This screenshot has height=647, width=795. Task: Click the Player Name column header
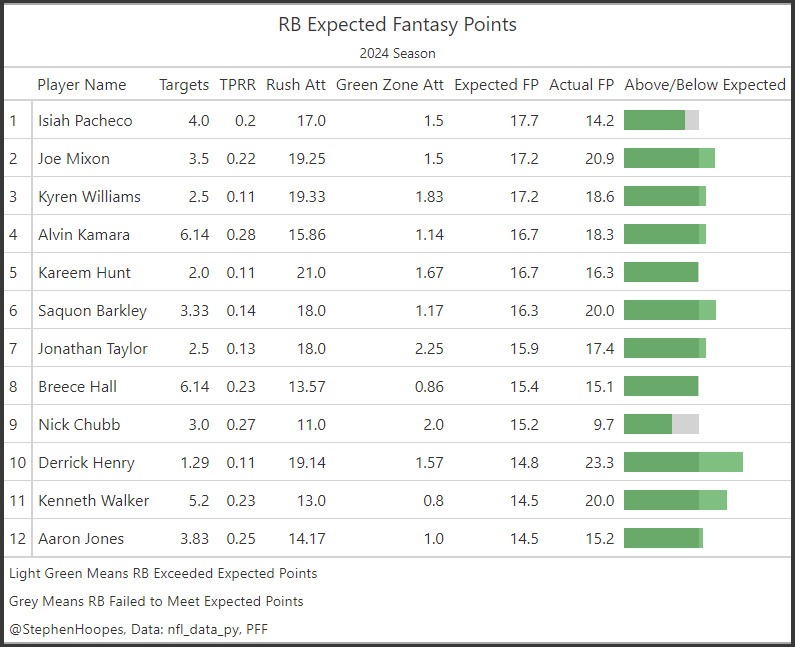pyautogui.click(x=82, y=85)
